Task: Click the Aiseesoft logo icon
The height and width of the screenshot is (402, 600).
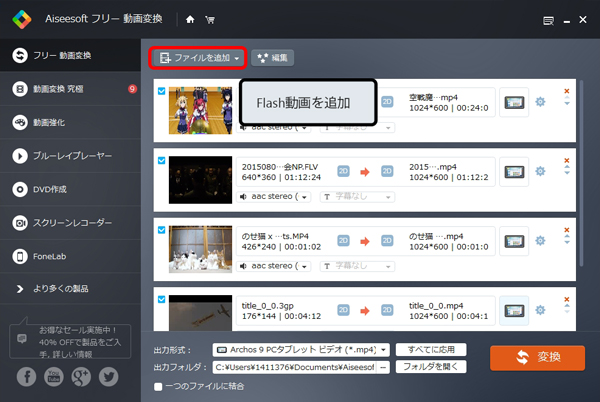Action: tap(22, 20)
